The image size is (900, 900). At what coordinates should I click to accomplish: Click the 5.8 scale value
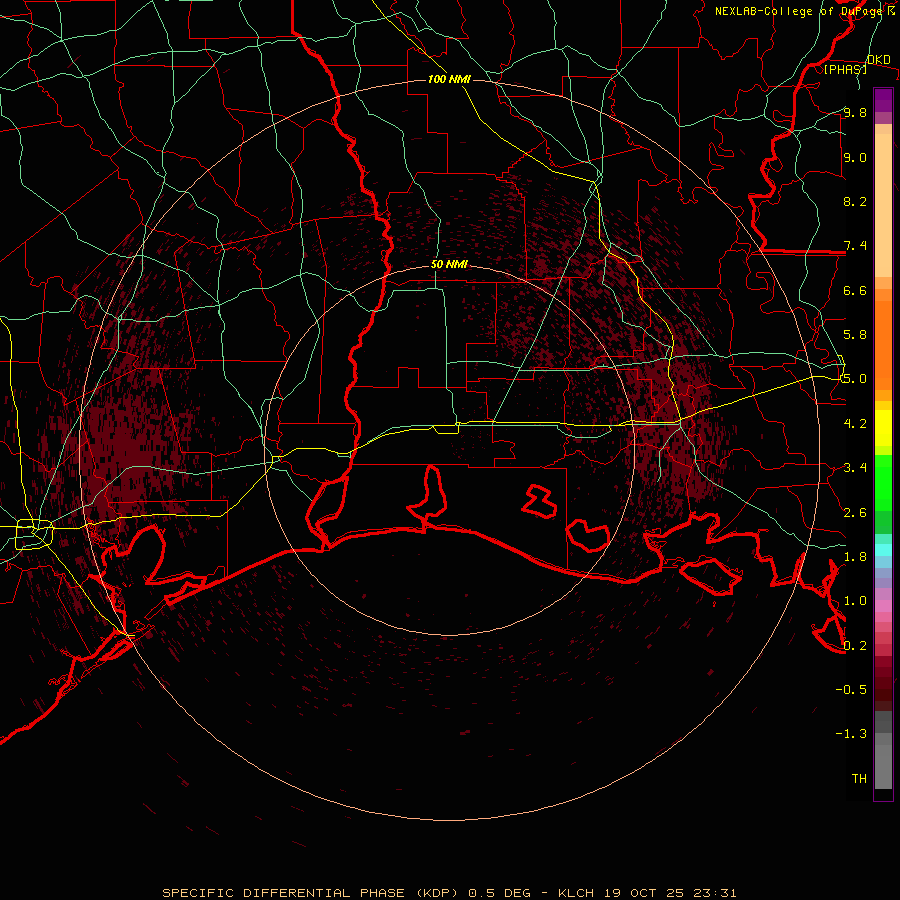855,335
